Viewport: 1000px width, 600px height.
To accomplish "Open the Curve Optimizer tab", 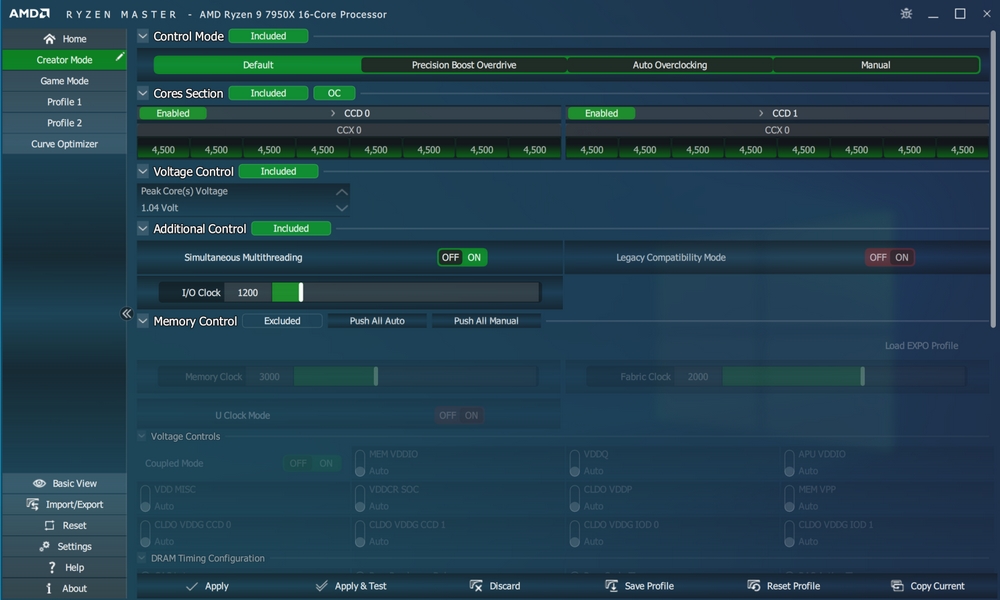I will pyautogui.click(x=64, y=144).
